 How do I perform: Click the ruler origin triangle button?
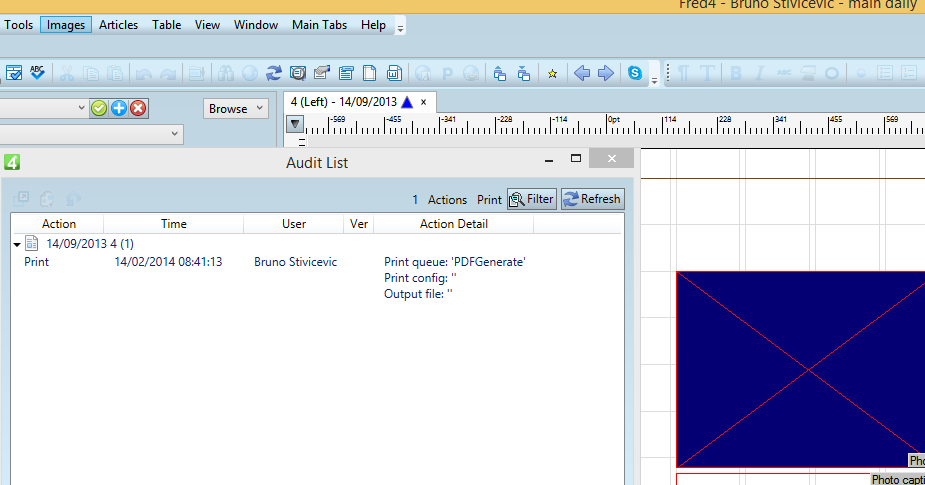[x=295, y=124]
